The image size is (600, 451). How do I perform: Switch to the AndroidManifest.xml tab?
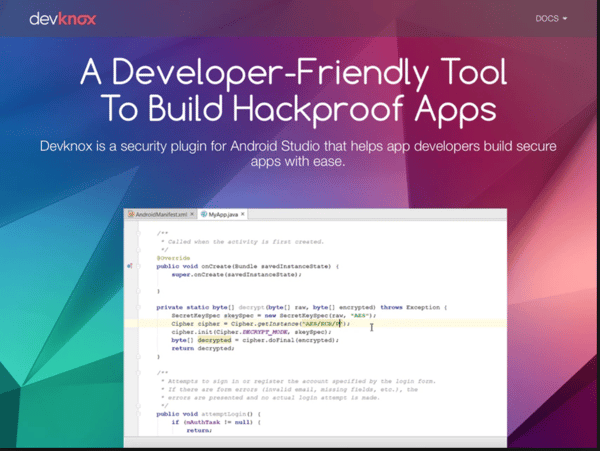click(x=162, y=214)
